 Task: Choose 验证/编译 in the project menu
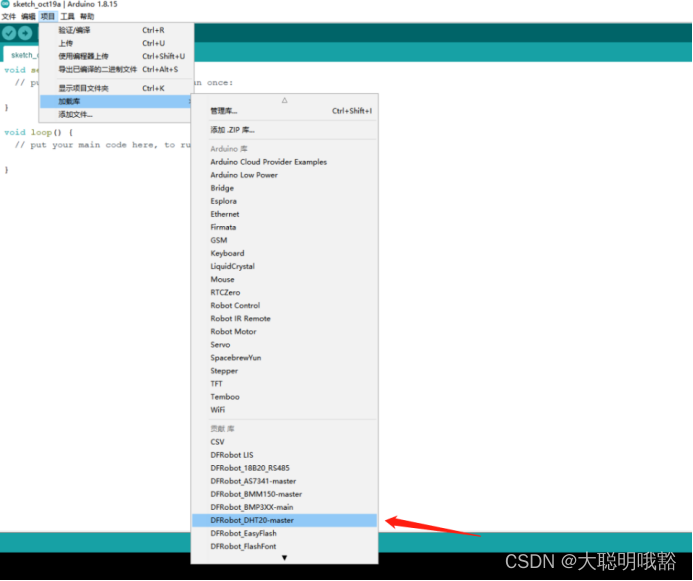[116, 30]
